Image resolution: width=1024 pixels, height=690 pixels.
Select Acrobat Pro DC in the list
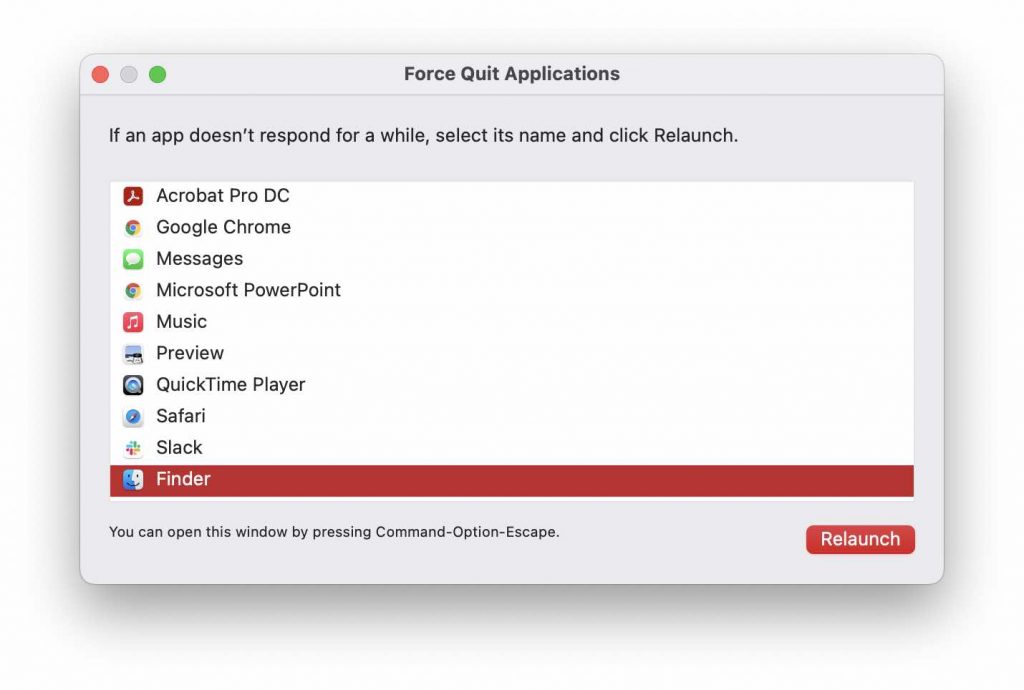pyautogui.click(x=511, y=196)
